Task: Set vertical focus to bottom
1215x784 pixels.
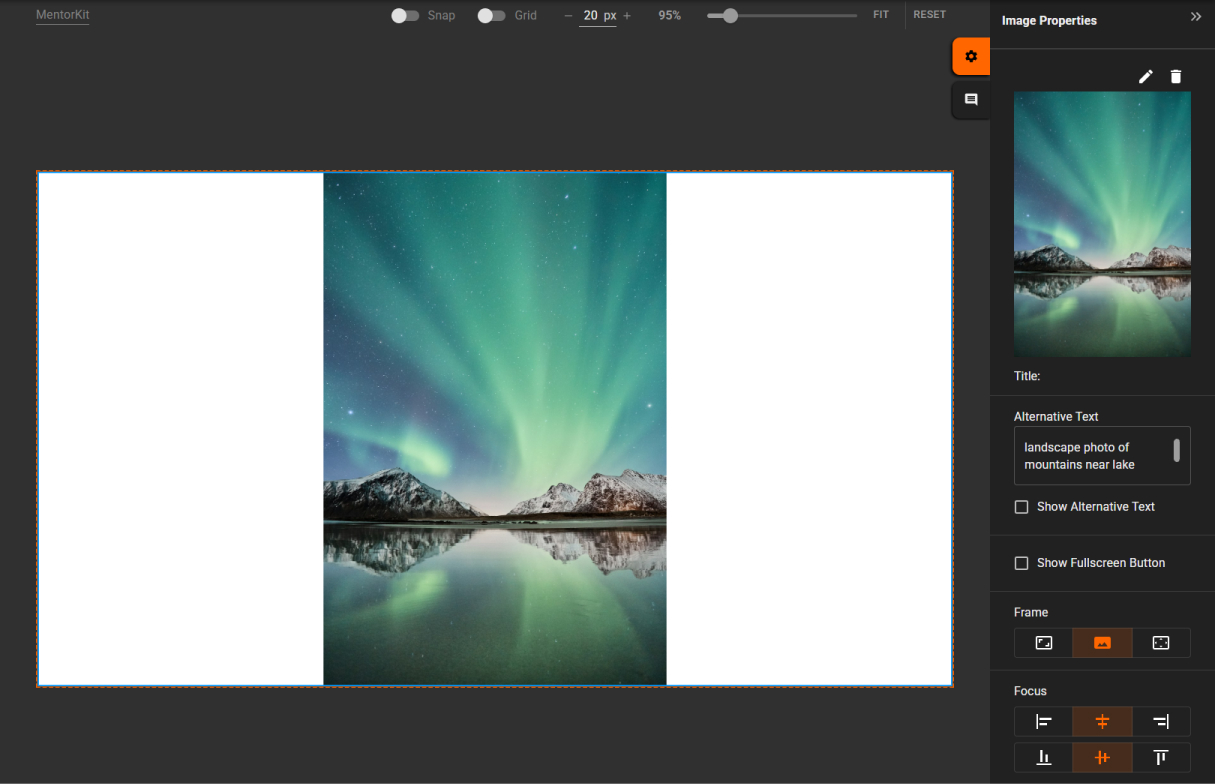Action: 1044,758
